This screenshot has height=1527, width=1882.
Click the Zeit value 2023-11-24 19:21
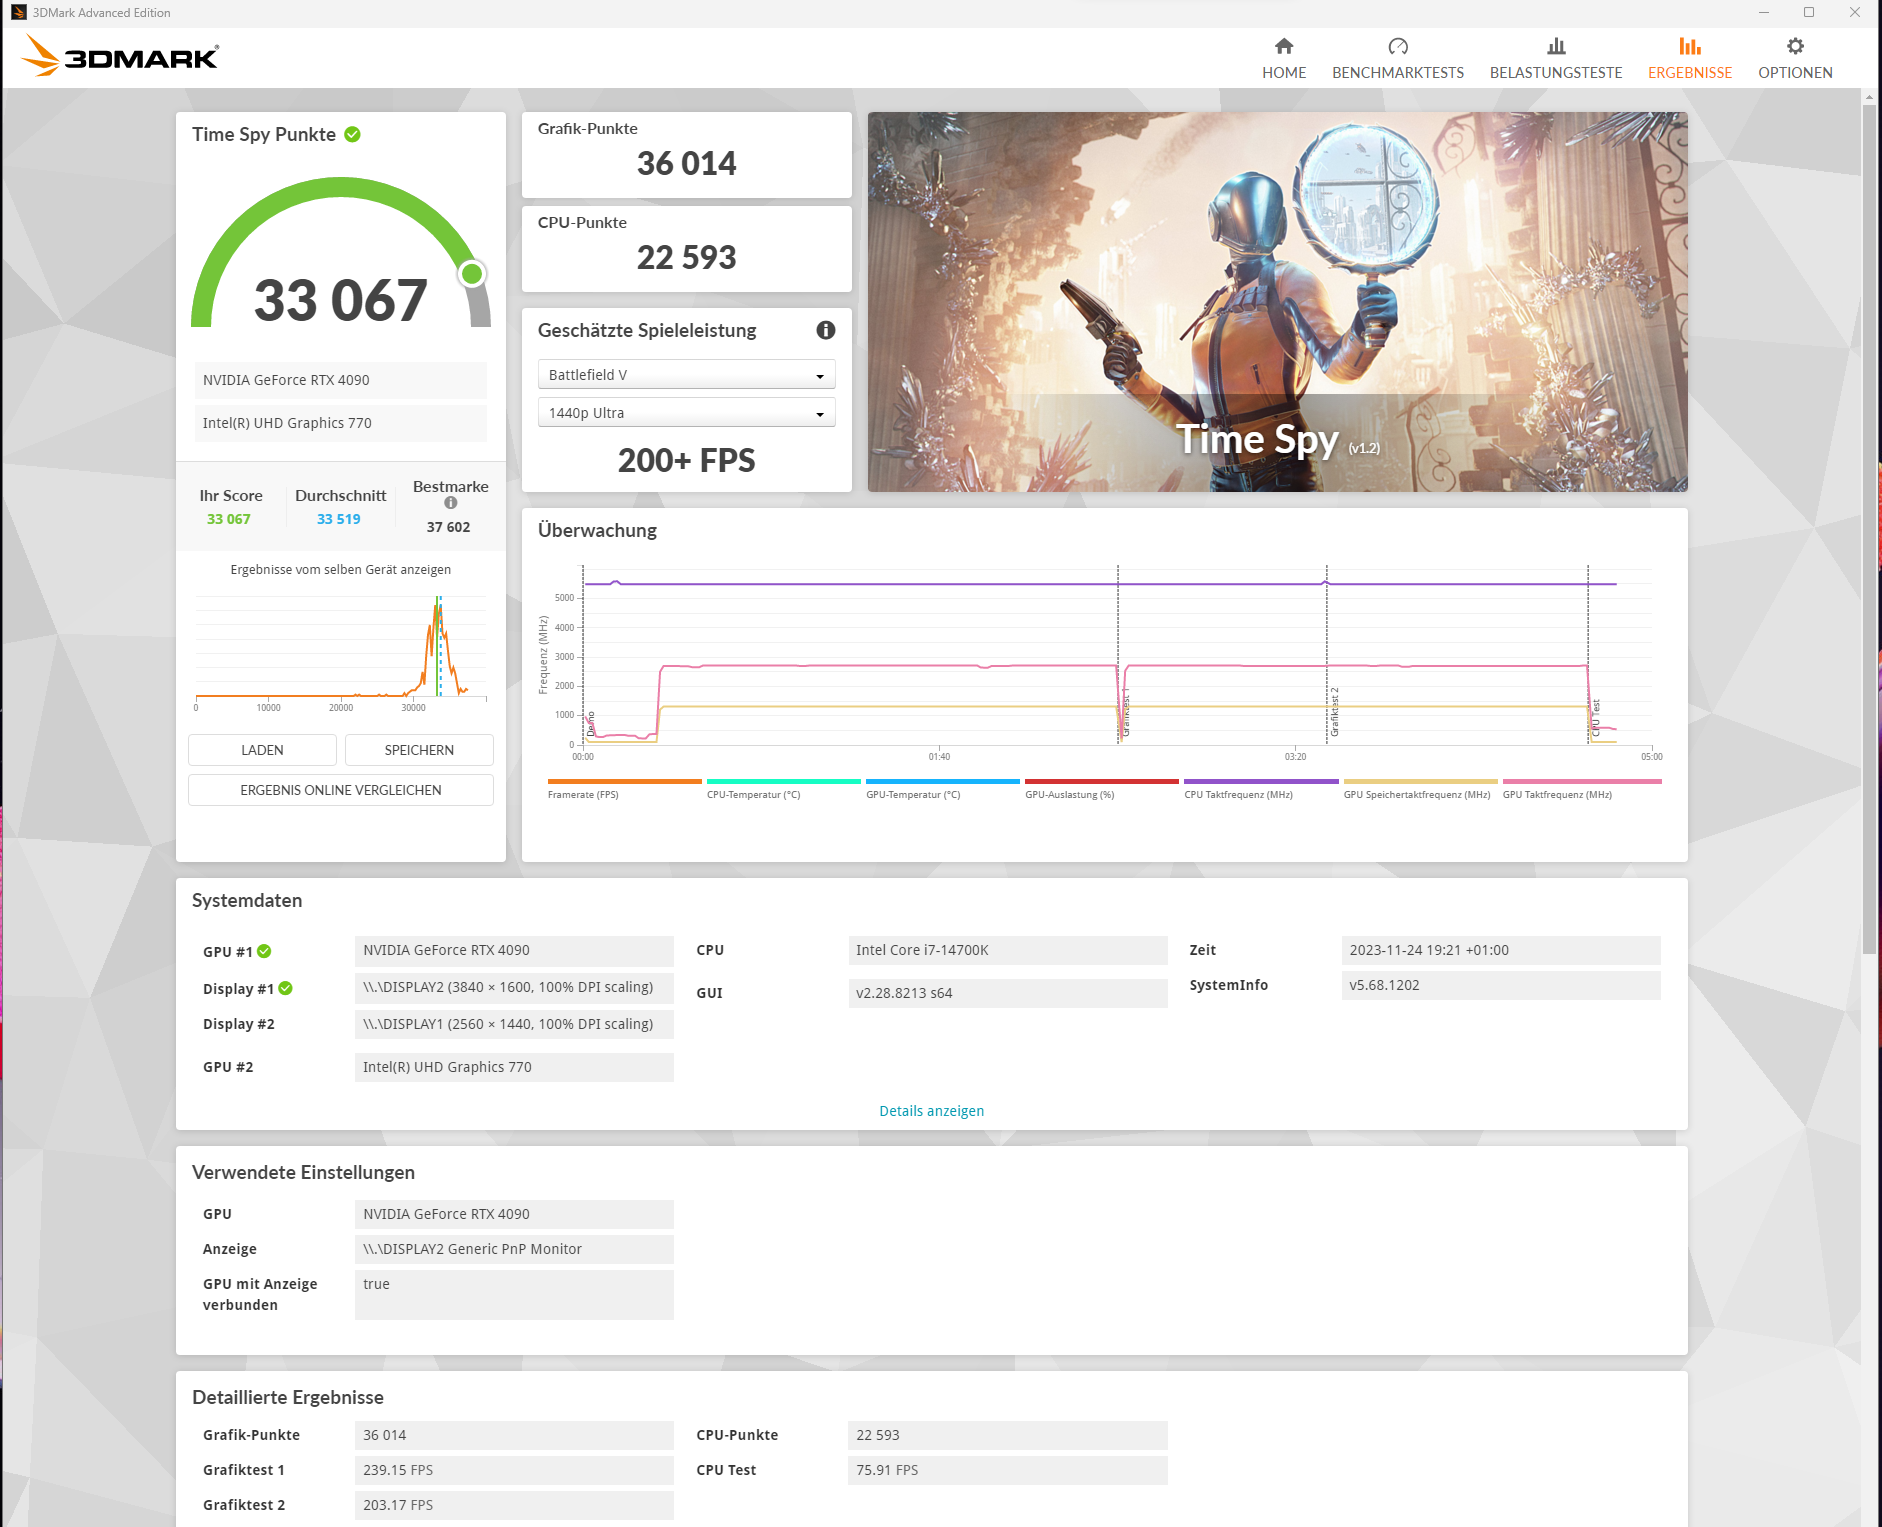click(x=1501, y=950)
